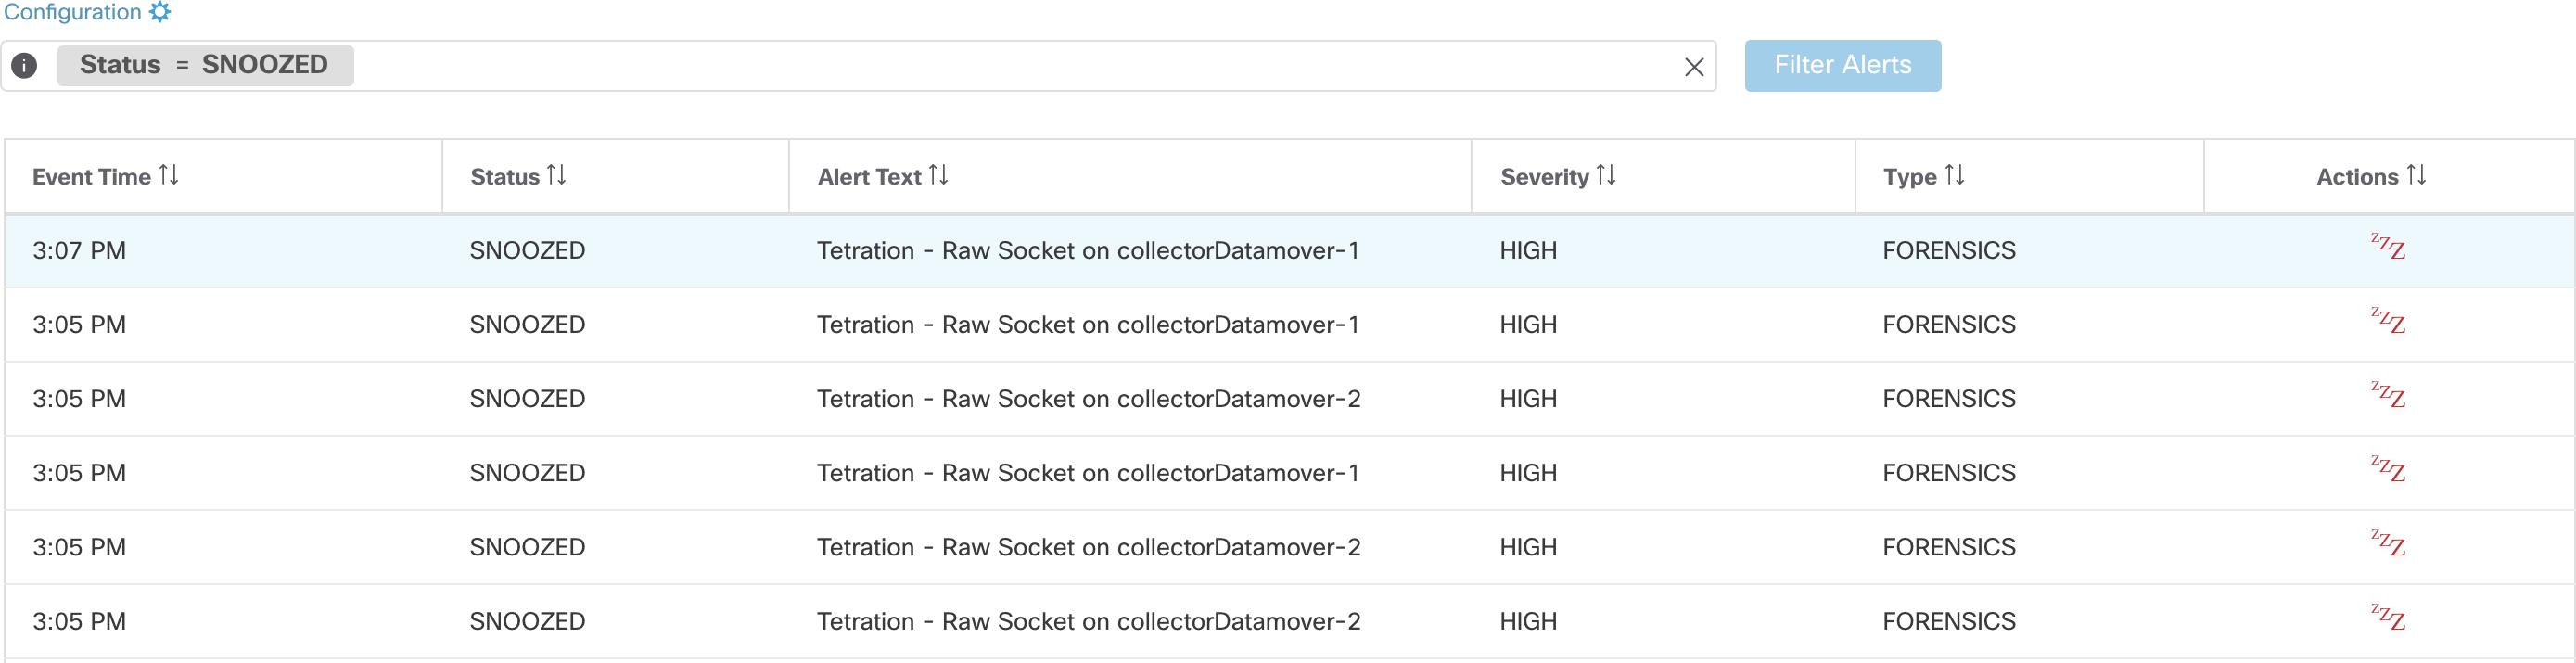Sort alerts by Alert Text column

tap(938, 176)
